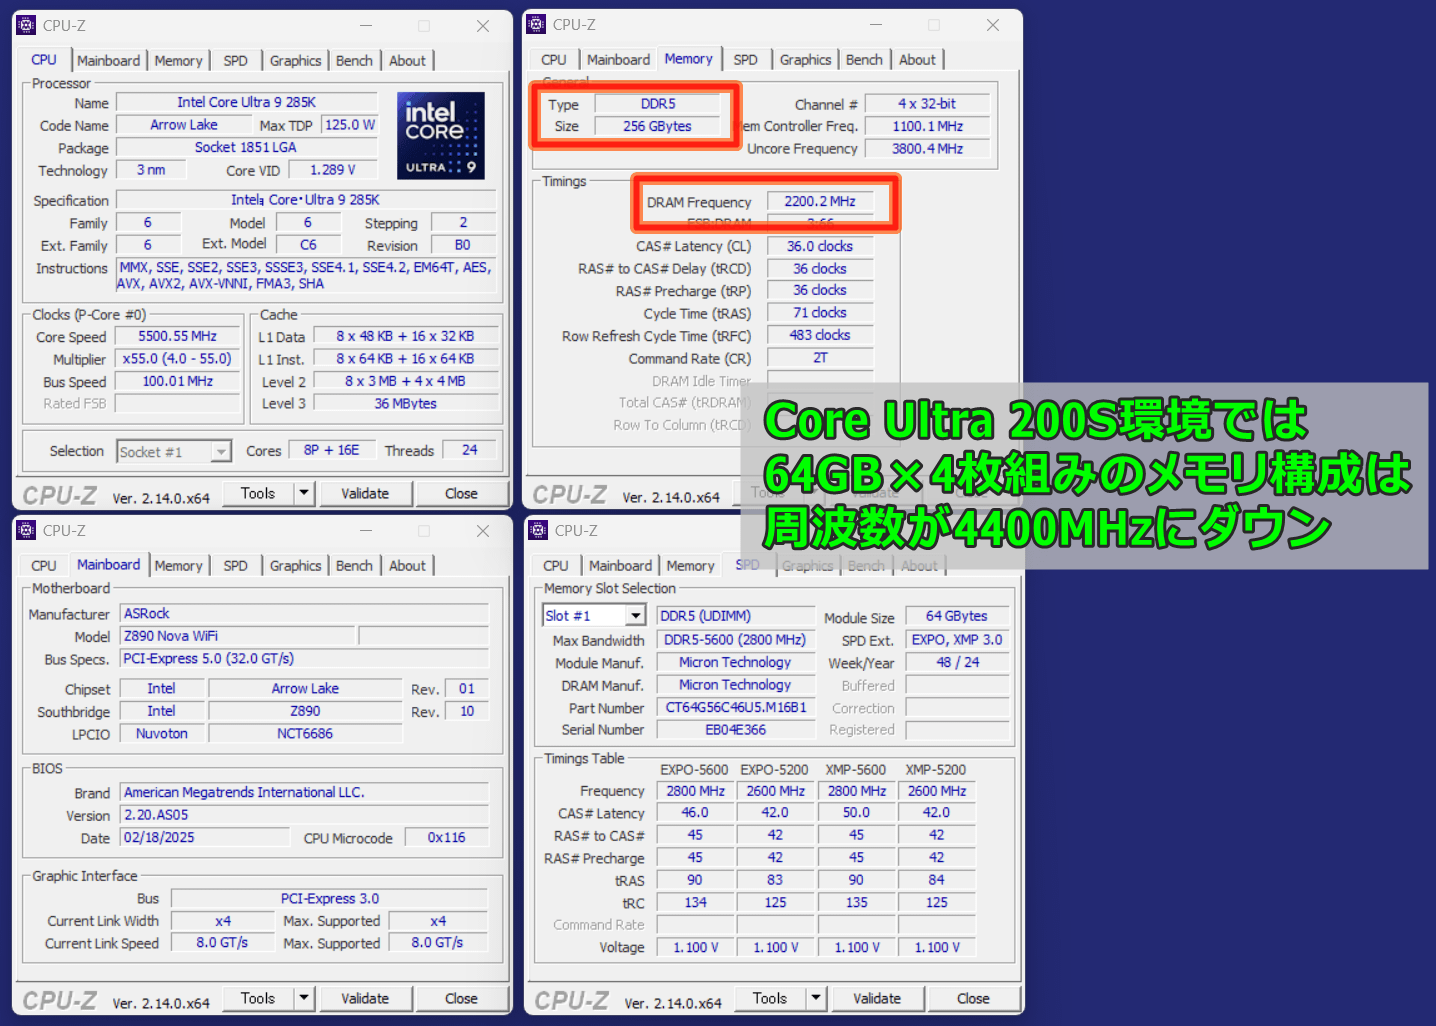
Task: Click the DRAM Frequency value '2200.2 MHz'
Action: coord(820,202)
